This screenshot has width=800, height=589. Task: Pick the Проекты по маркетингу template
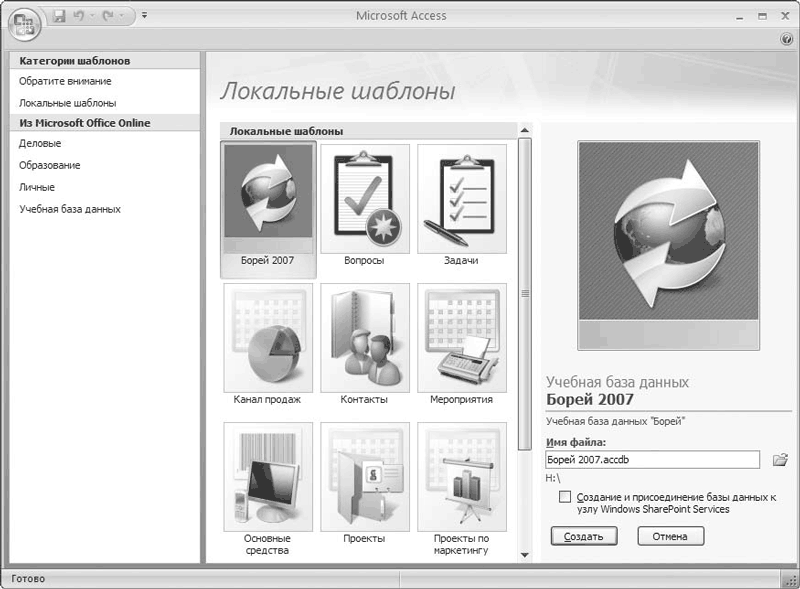tap(461, 477)
